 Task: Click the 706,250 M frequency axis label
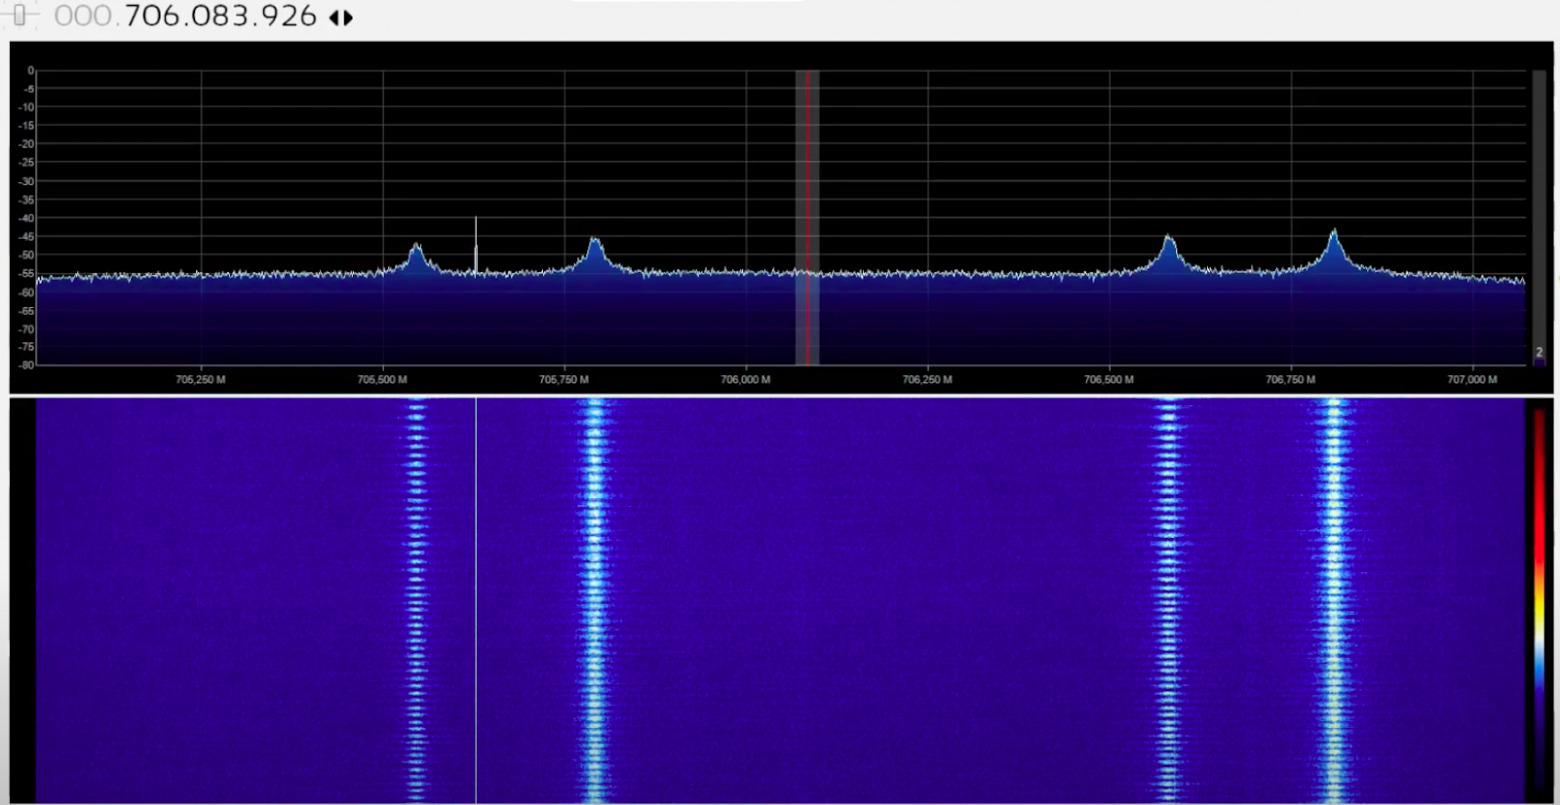point(926,379)
